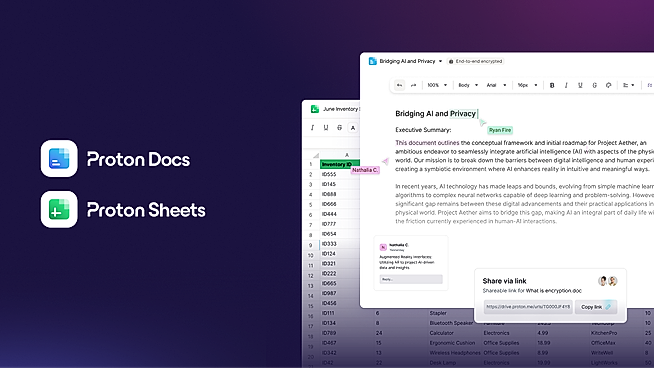Apply strikethrough in the Docs toolbar
The height and width of the screenshot is (368, 654).
coord(594,85)
